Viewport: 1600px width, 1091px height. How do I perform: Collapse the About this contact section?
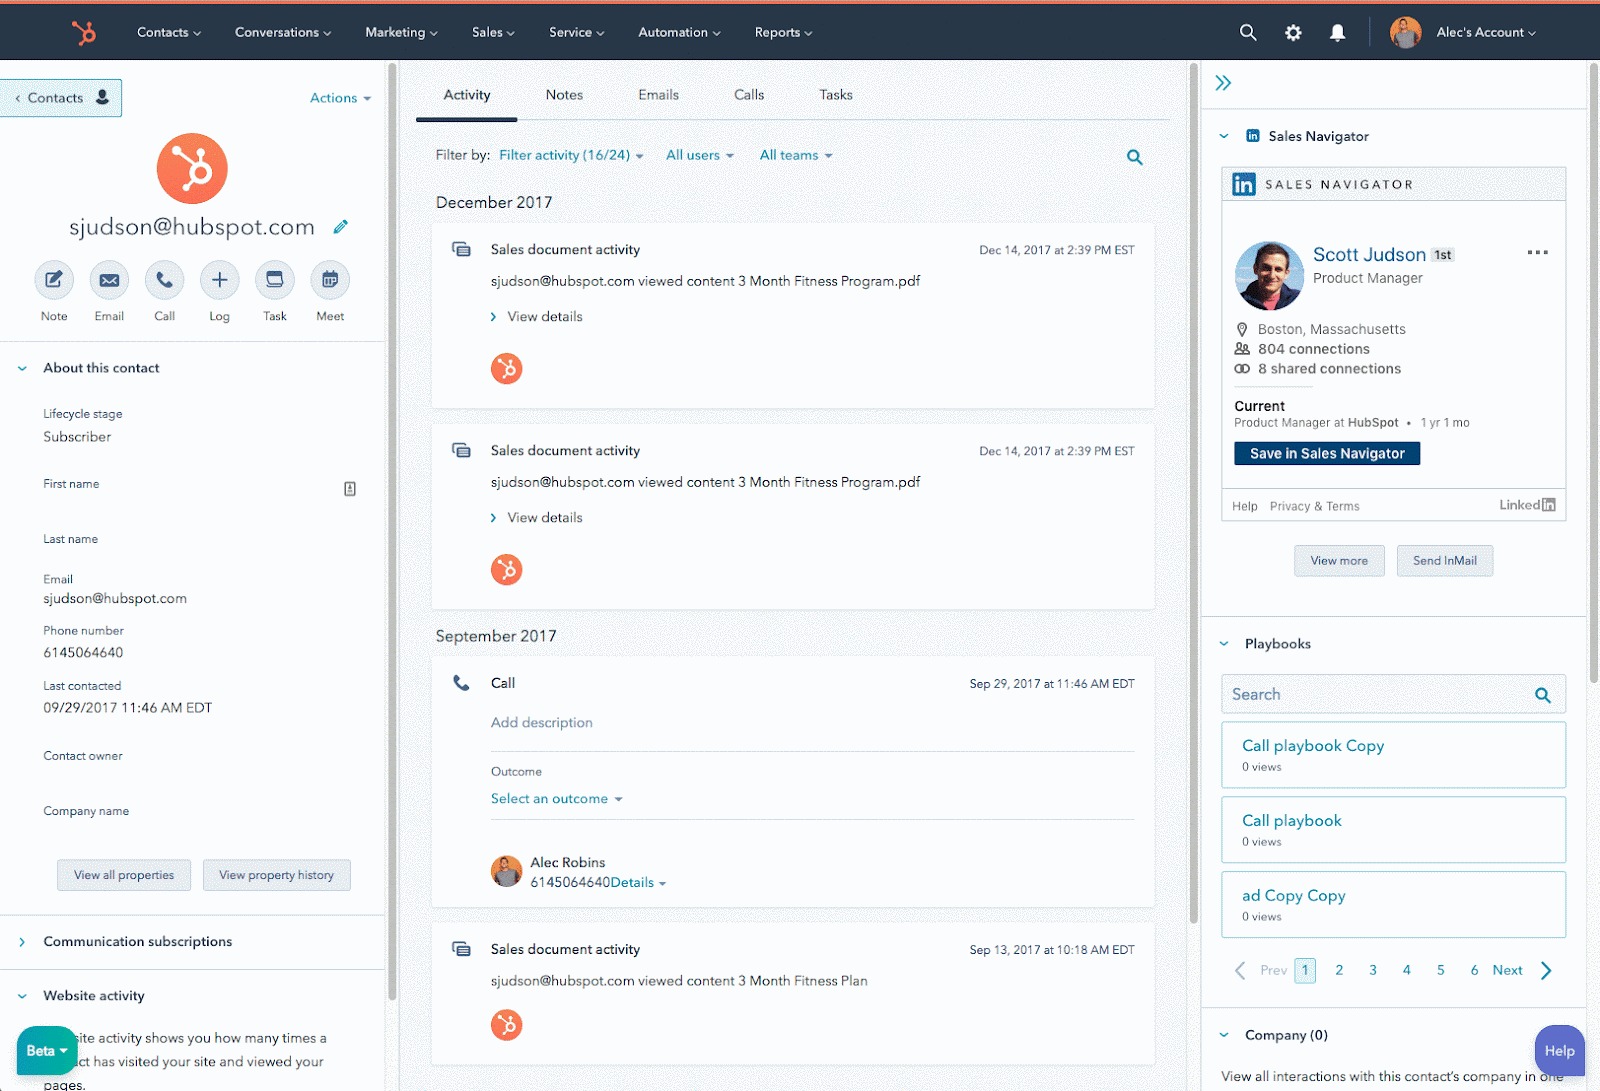click(21, 367)
